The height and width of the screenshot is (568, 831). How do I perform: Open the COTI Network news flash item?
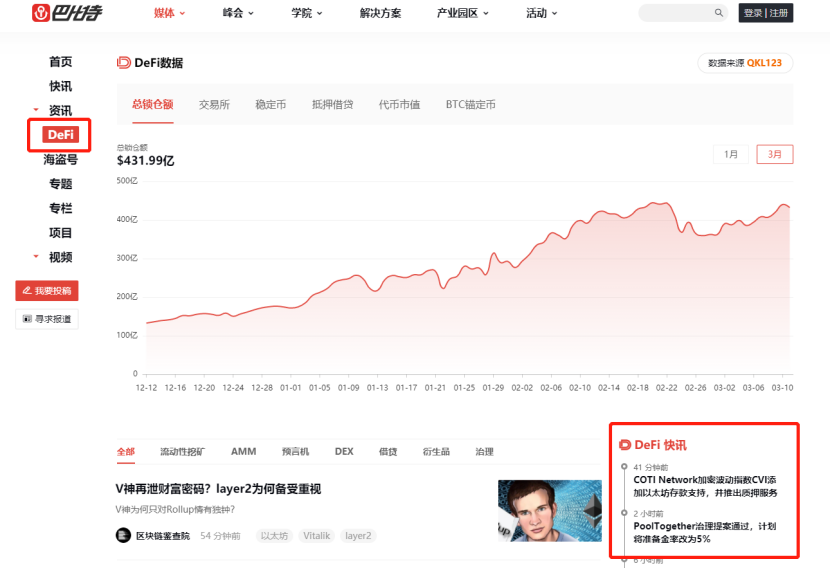pos(705,486)
